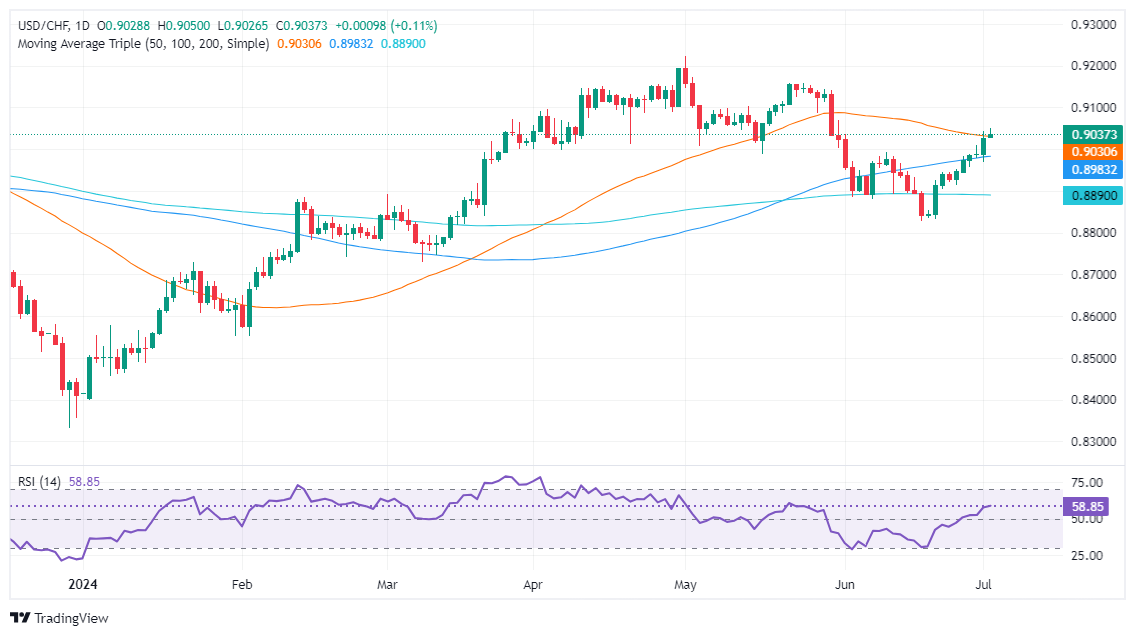Click the May label on time axis
This screenshot has height=636, width=1135.
pos(685,585)
